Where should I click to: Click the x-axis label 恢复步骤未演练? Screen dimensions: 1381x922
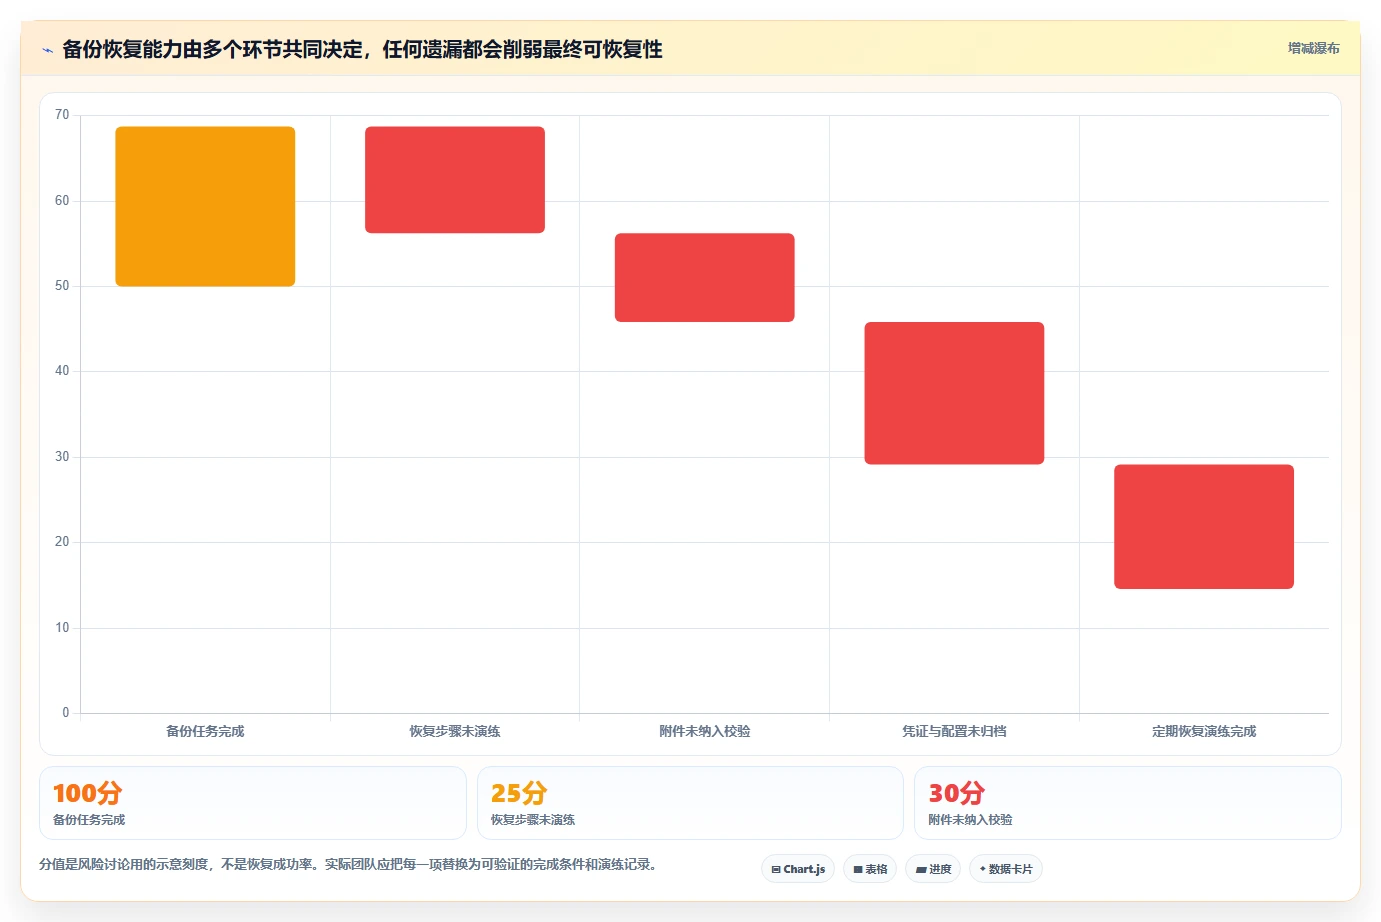click(455, 731)
